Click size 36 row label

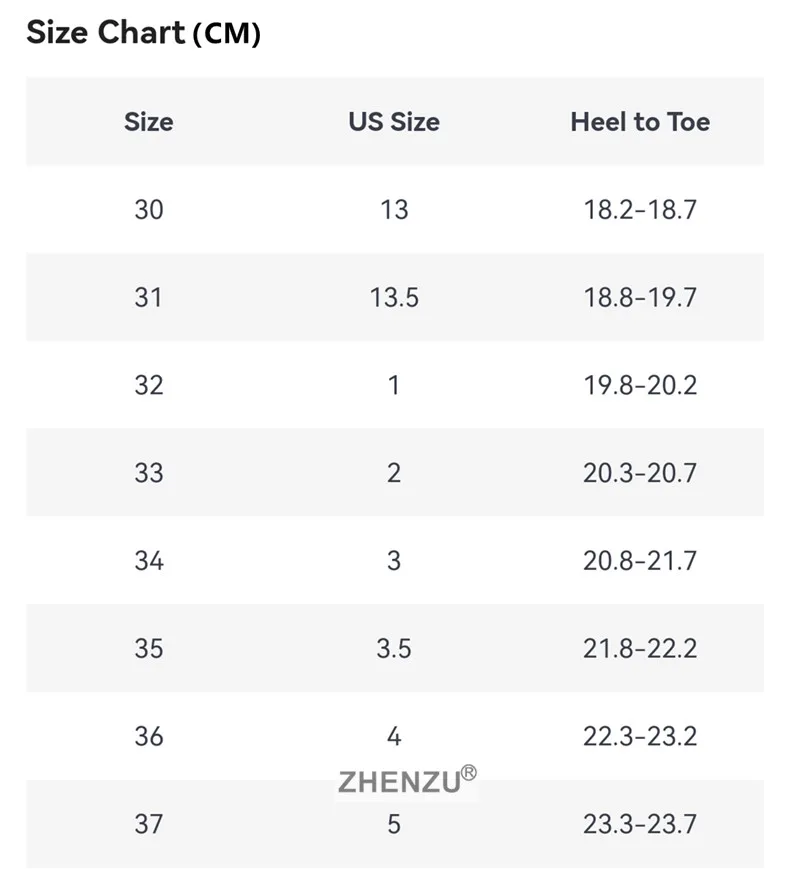tap(149, 736)
